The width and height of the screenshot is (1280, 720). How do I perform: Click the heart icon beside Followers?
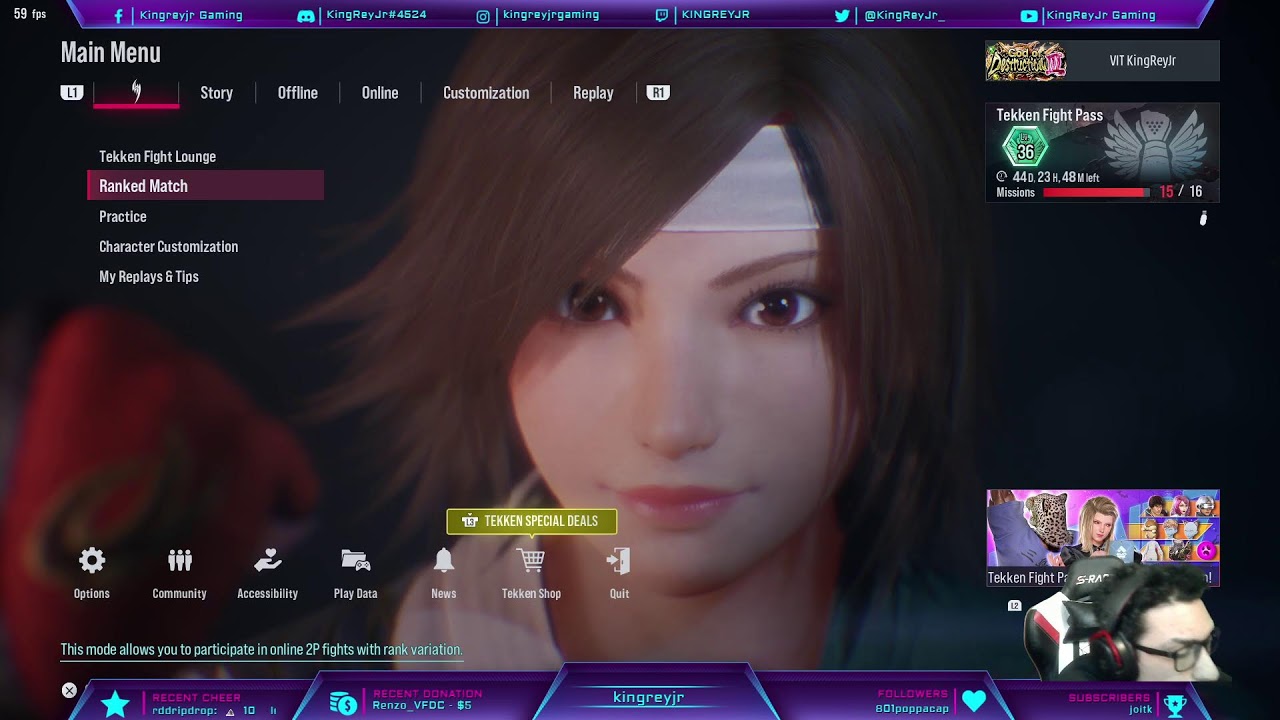(x=974, y=702)
